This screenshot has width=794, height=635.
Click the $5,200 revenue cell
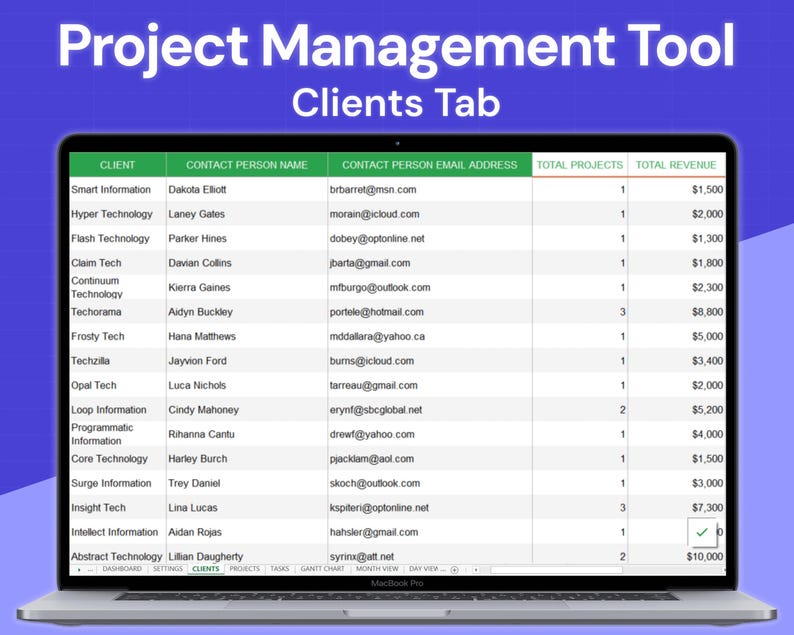(677, 410)
